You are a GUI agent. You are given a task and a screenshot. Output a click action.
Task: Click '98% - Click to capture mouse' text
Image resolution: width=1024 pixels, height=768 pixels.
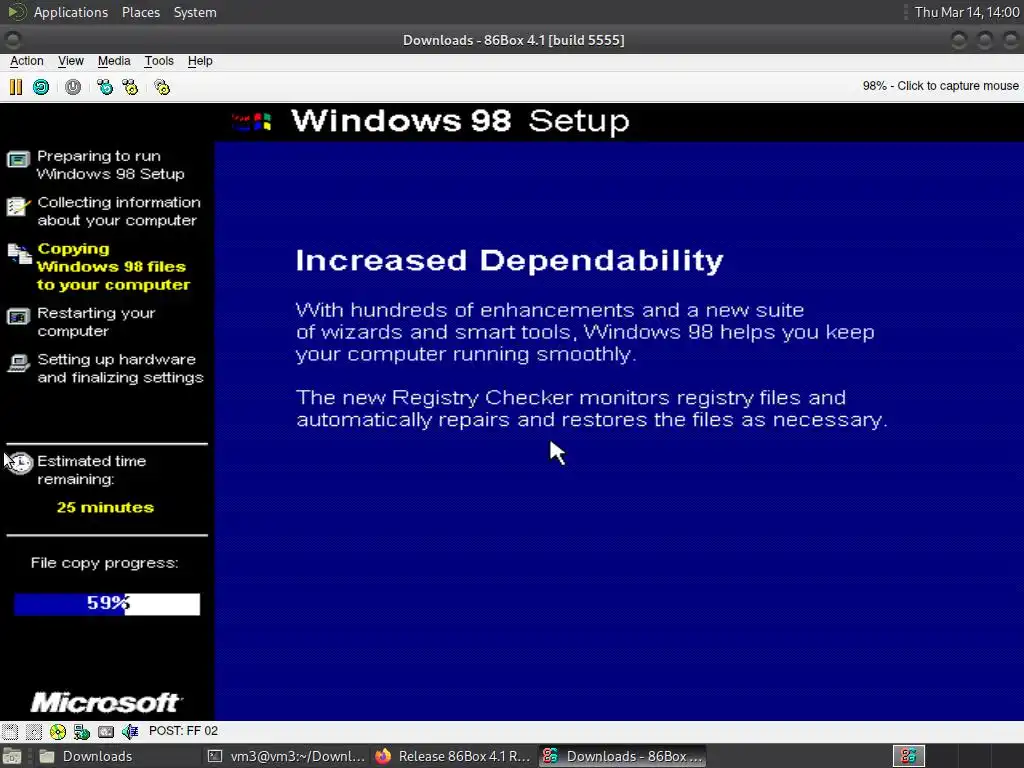(940, 86)
